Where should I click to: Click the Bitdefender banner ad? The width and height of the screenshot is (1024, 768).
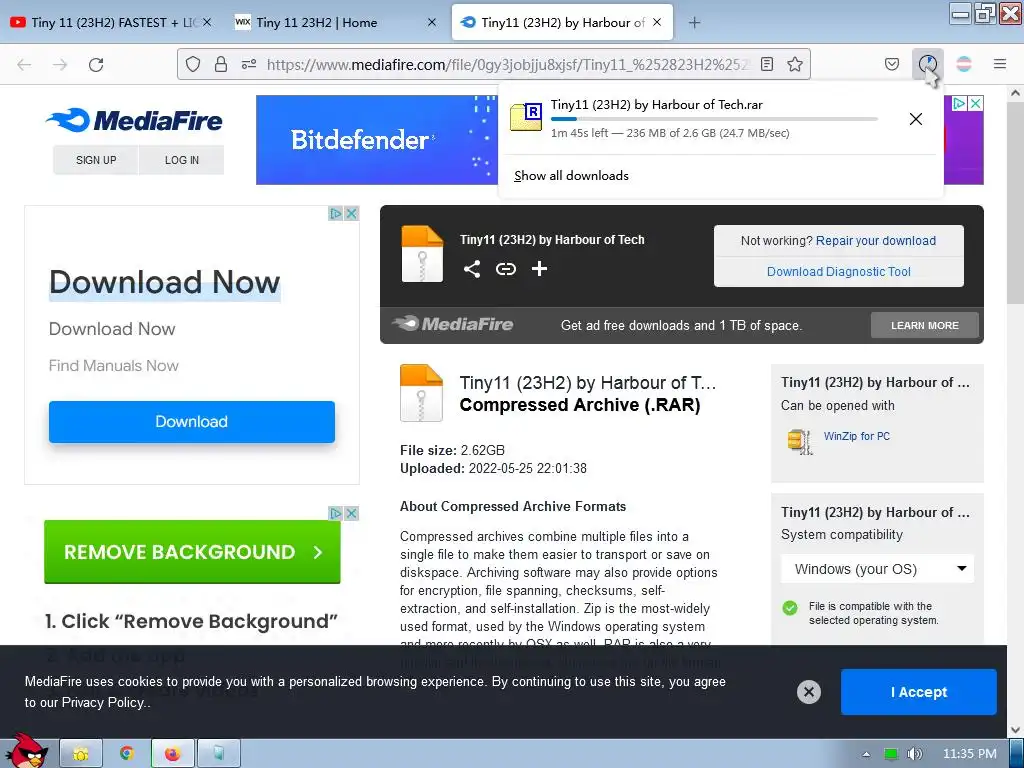click(377, 140)
